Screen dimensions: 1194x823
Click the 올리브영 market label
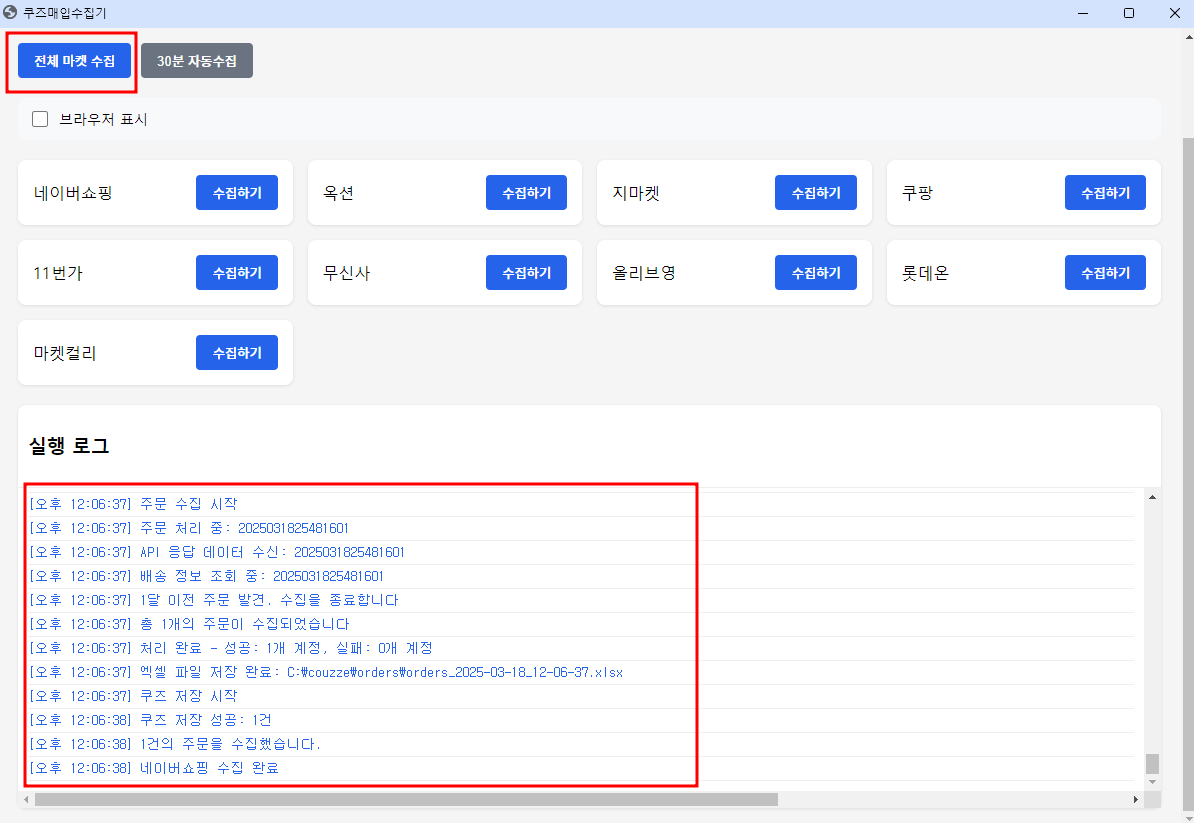644,273
